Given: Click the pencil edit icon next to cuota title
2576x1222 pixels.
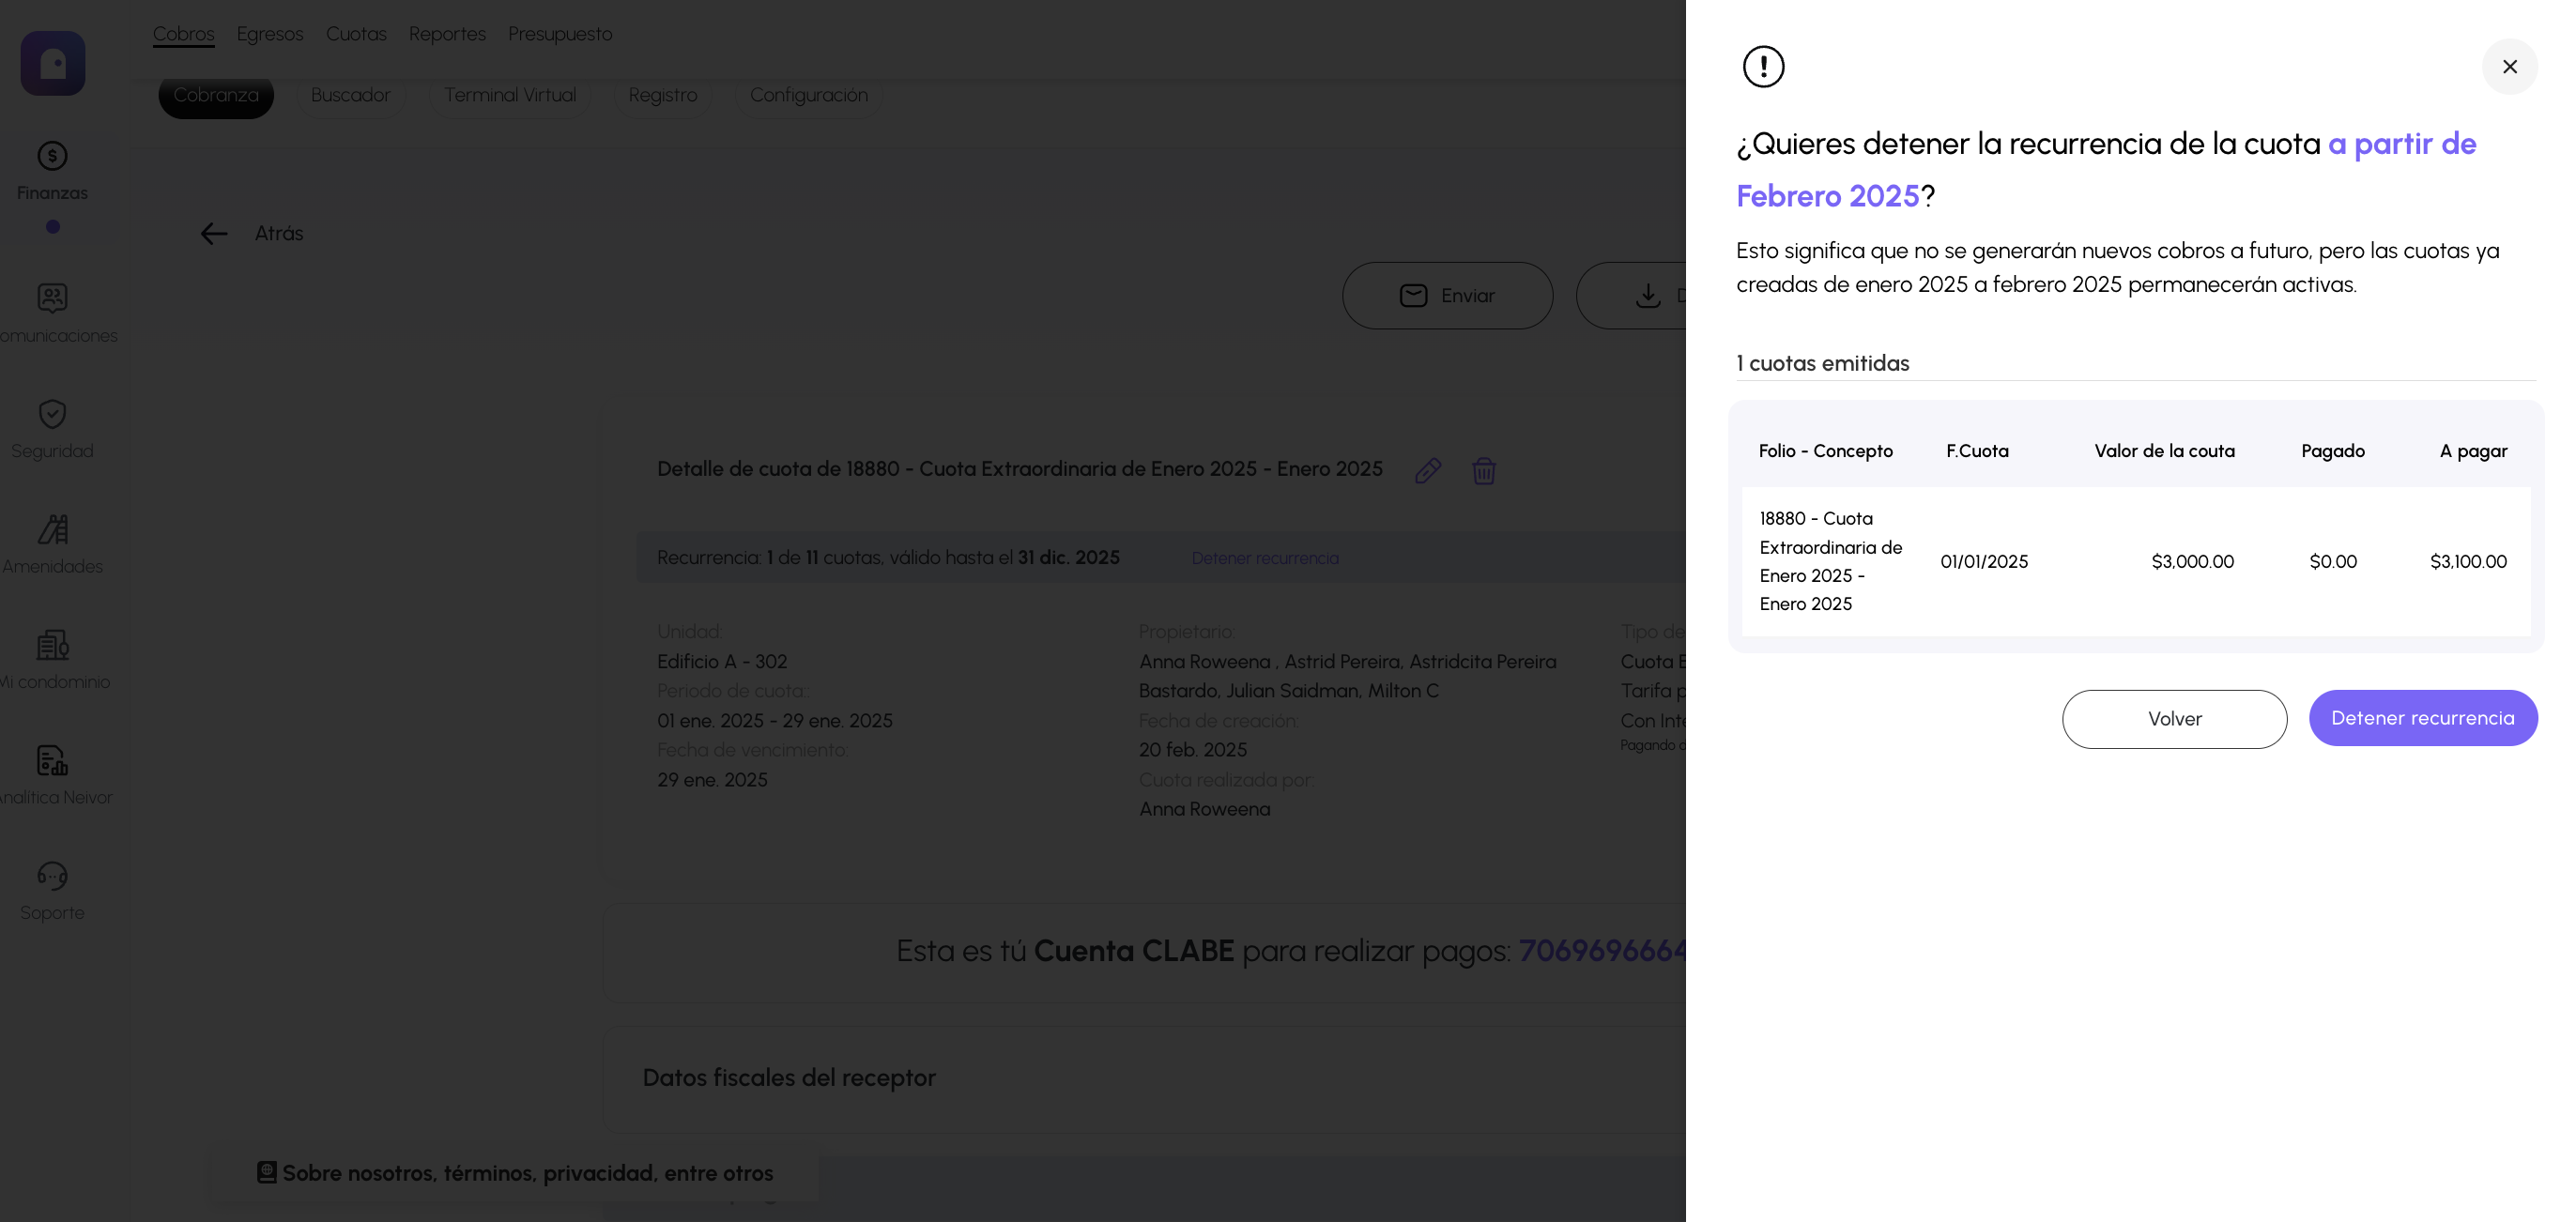Looking at the screenshot, I should click(1427, 470).
